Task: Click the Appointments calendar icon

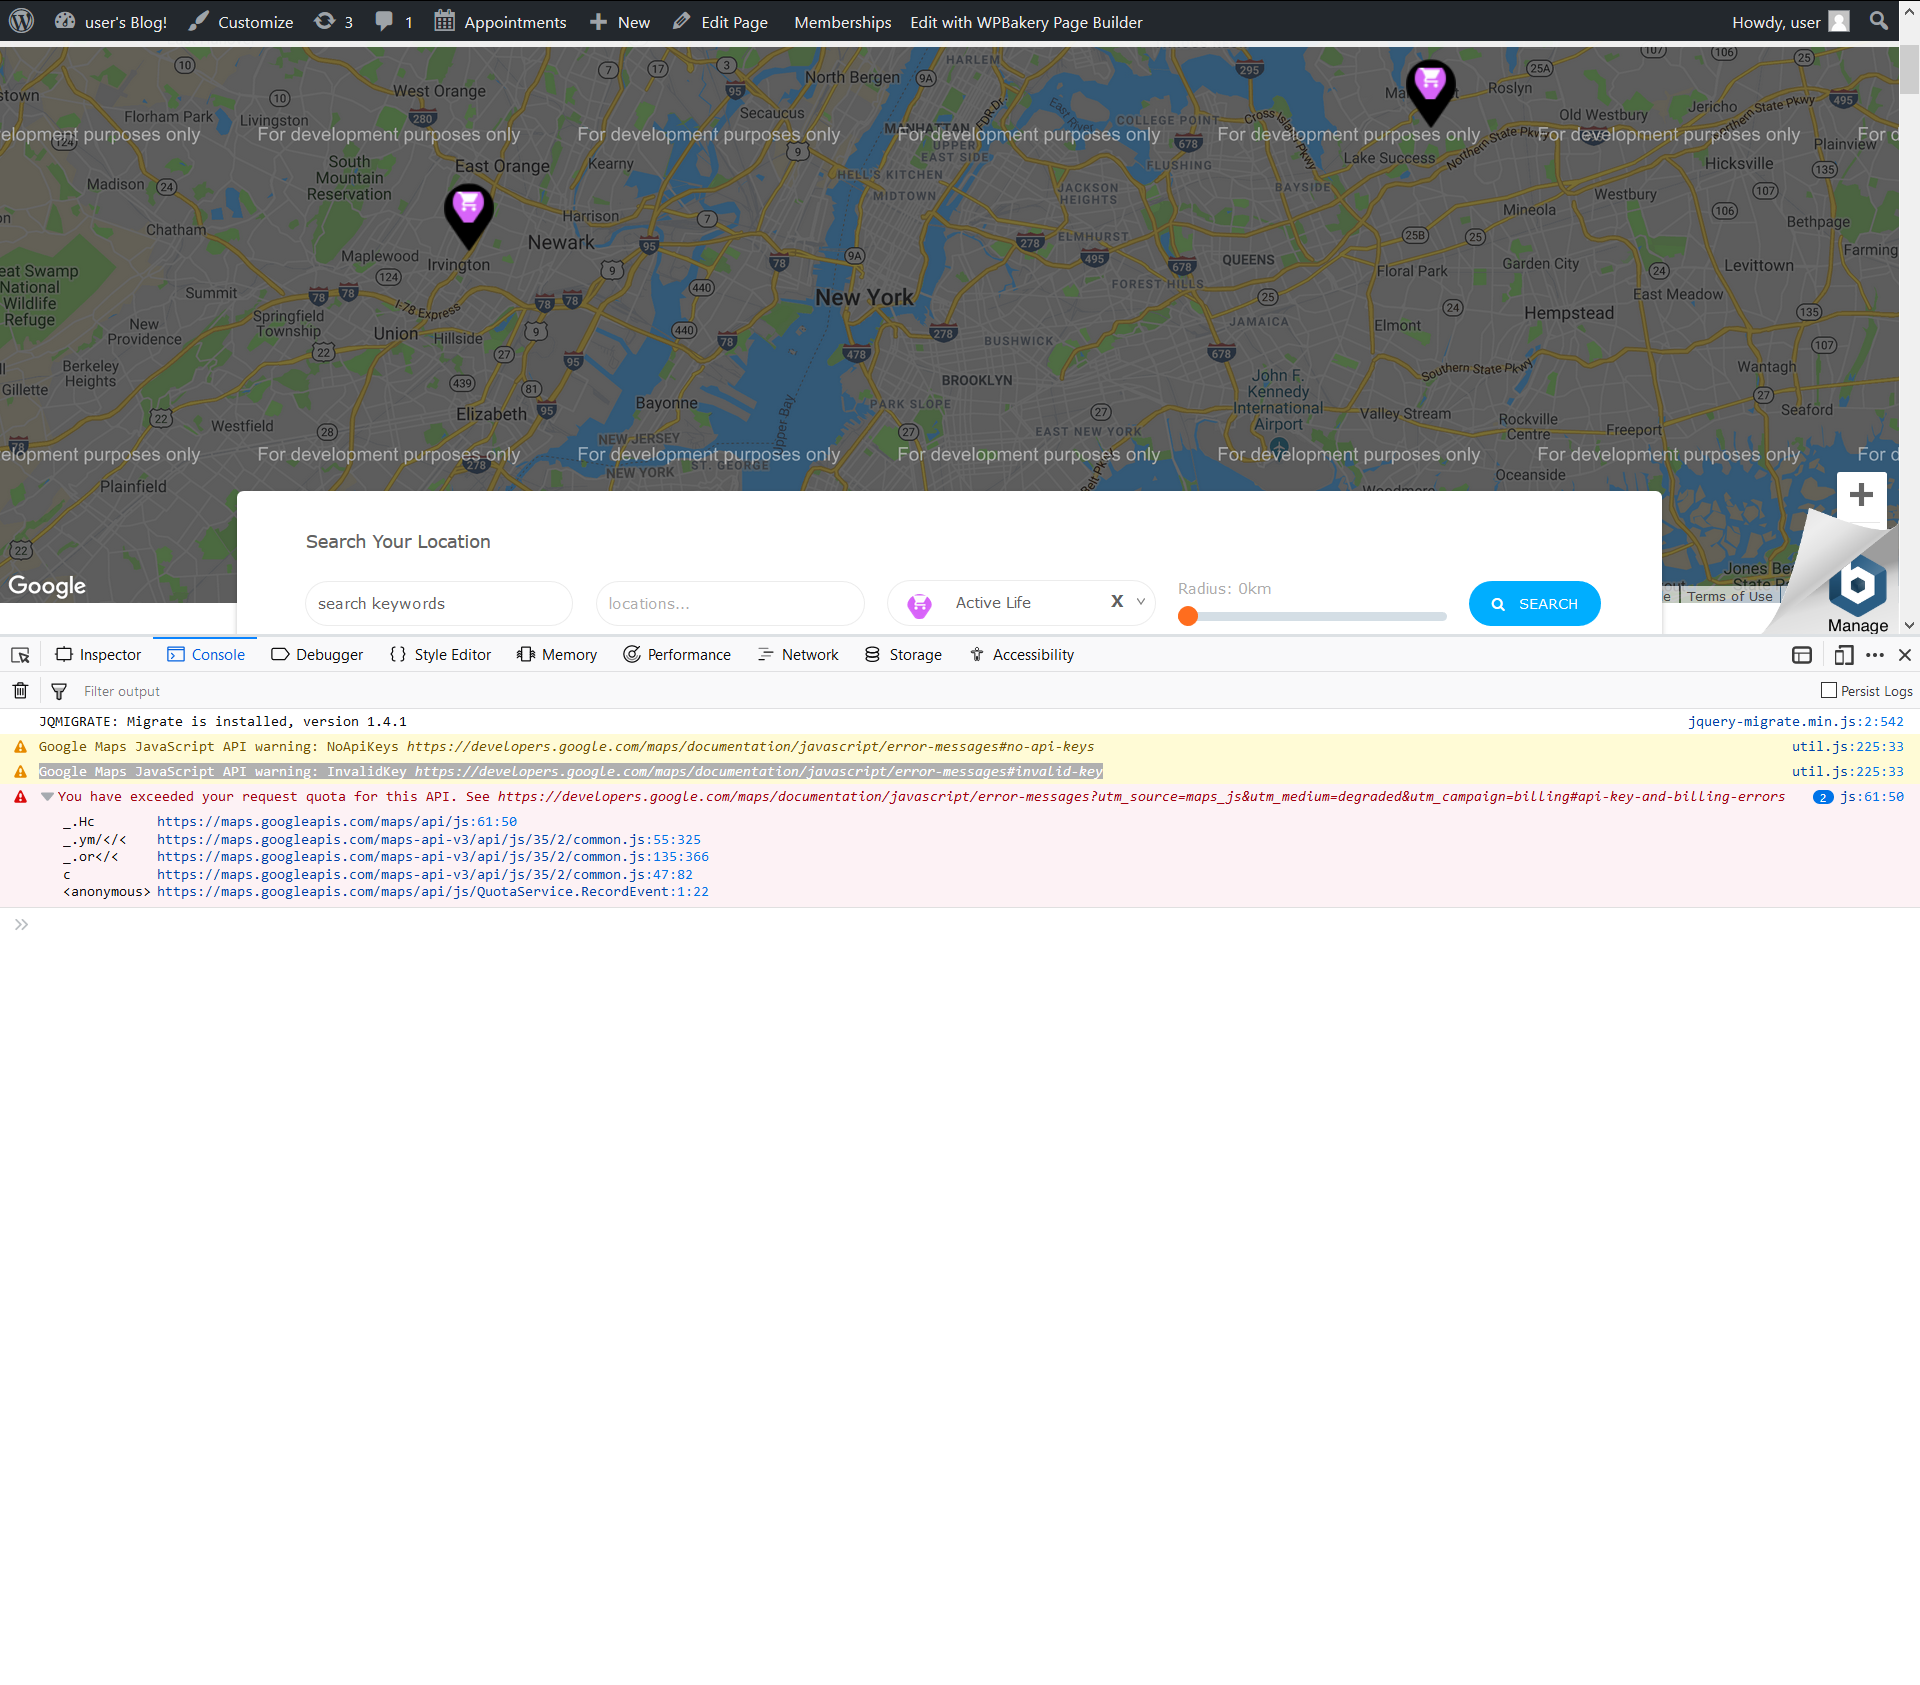Action: [x=443, y=21]
